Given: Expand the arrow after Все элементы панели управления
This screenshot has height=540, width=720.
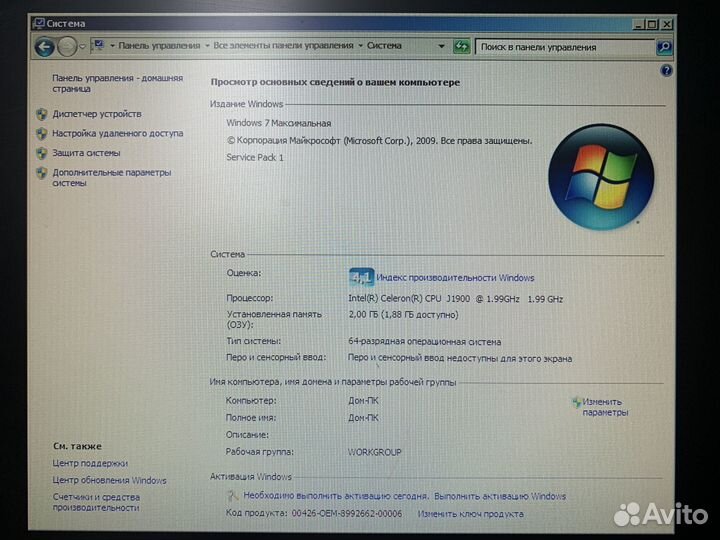Looking at the screenshot, I should (x=360, y=46).
